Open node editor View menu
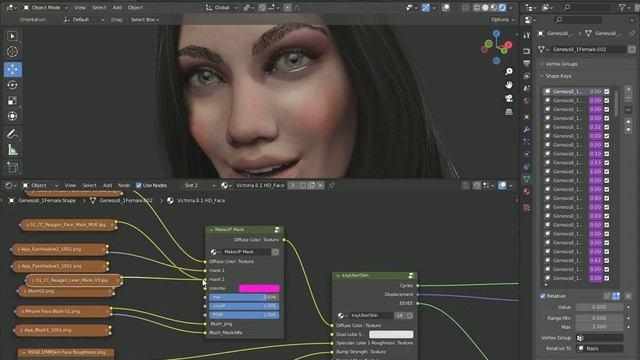The height and width of the screenshot is (360, 640). 70,185
